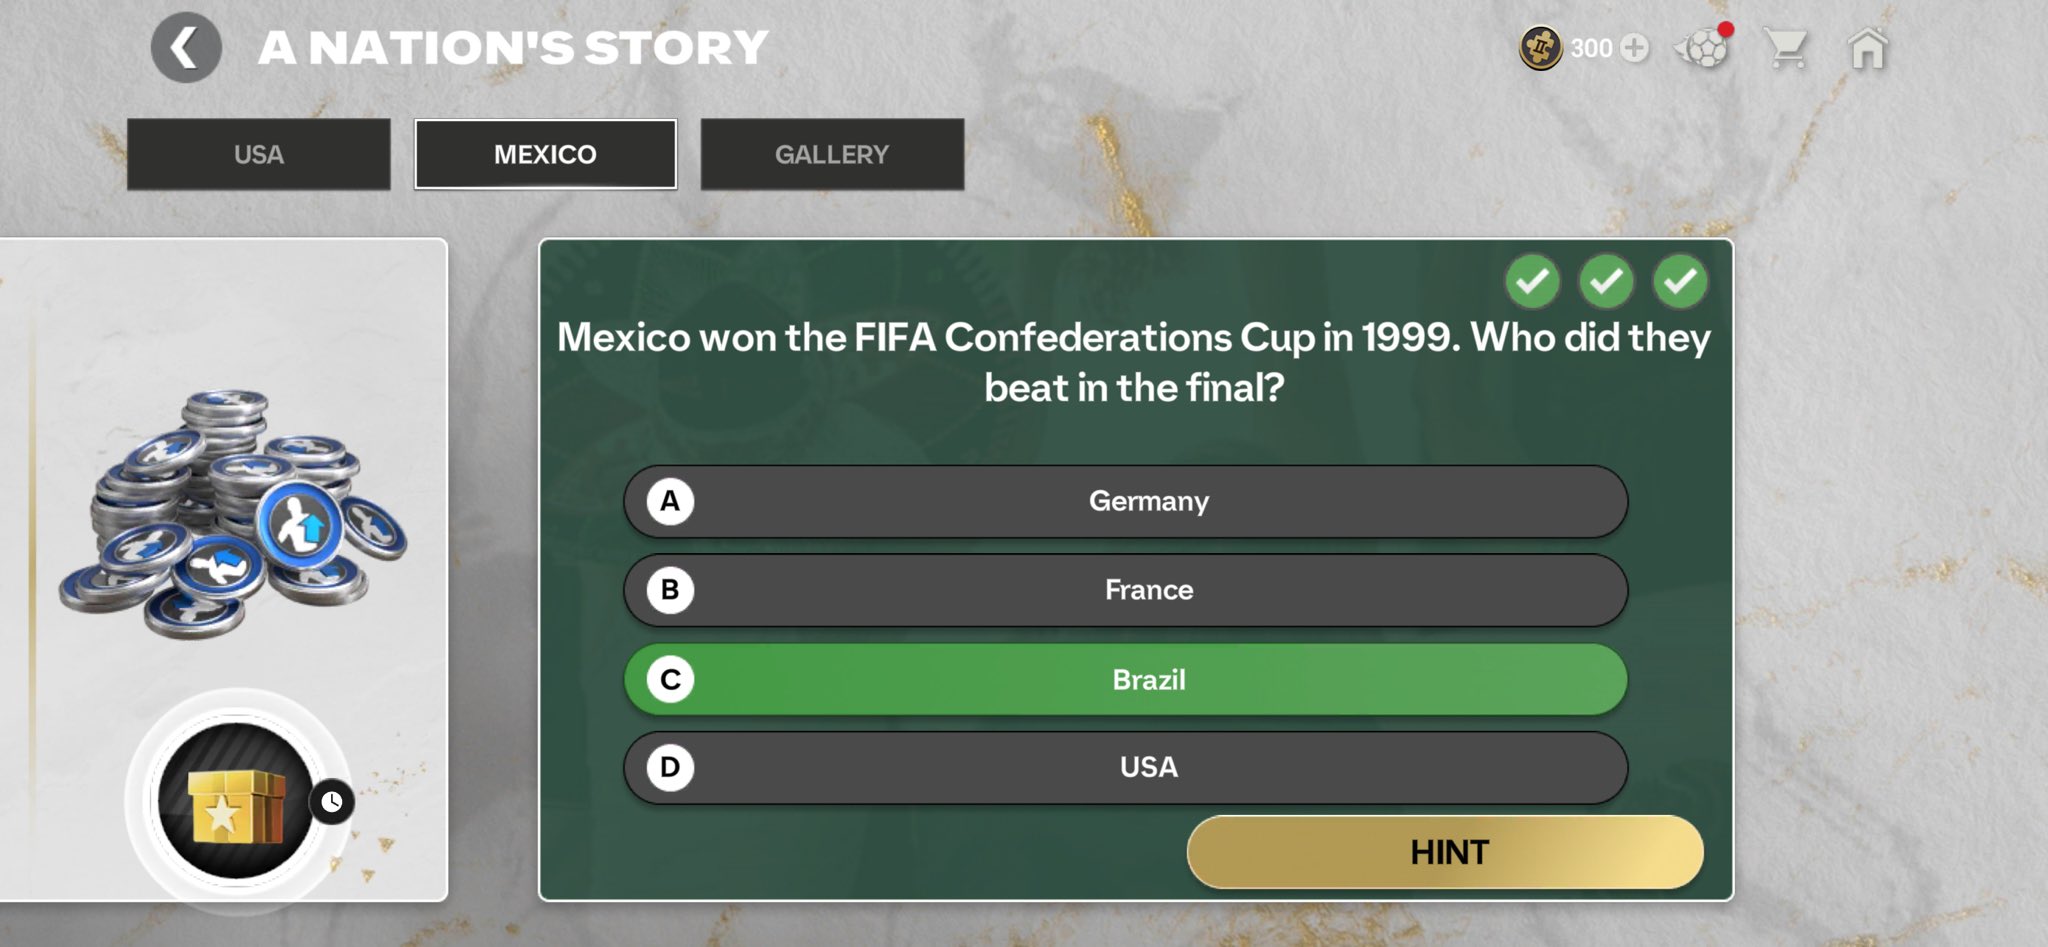Viewport: 2048px width, 947px height.
Task: Tap the clock timer icon
Action: pos(332,801)
